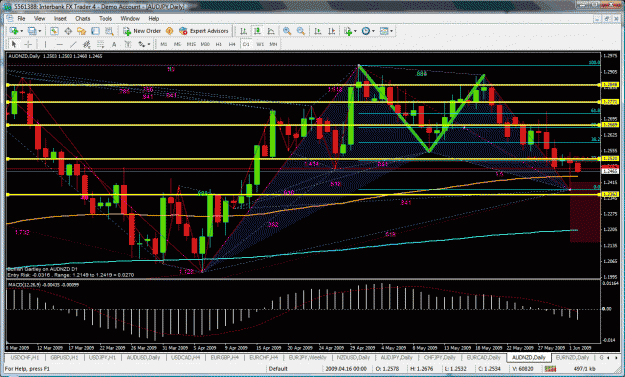Screen dimensions: 625x377
Task: Select the Arrows drawing tool
Action: (142, 44)
